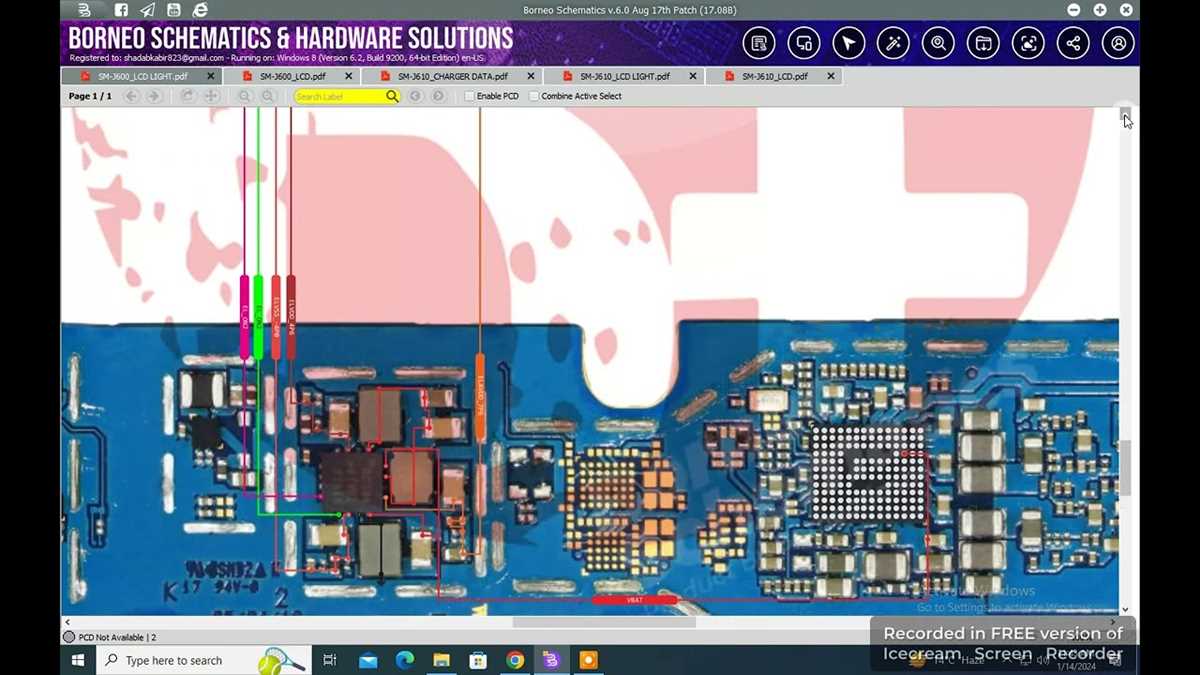Launch Microsoft Edge from the taskbar

pyautogui.click(x=405, y=660)
